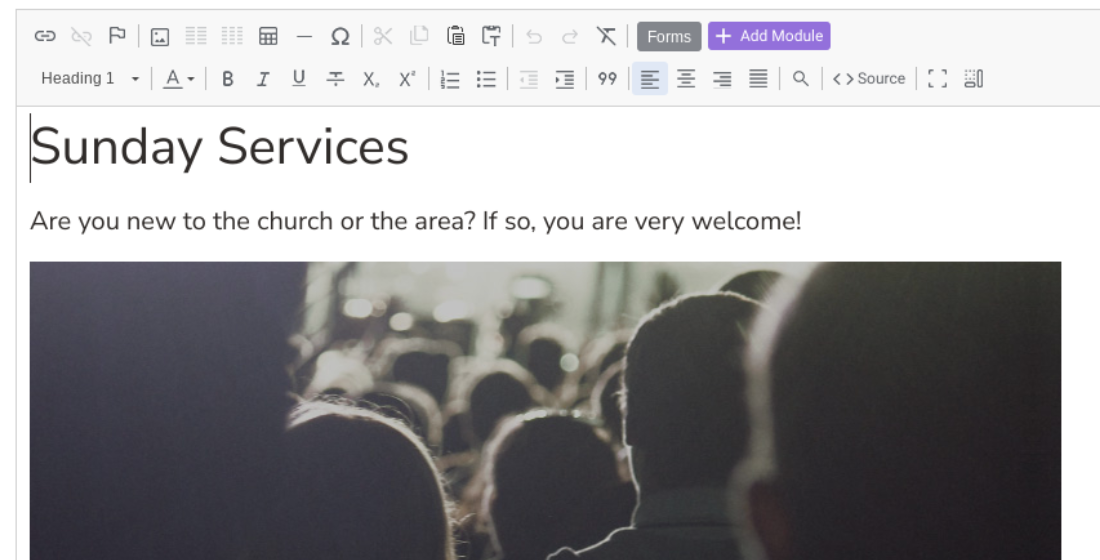Screen dimensions: 1100x560
Task: Click the Sunday Services heading
Action: tap(219, 147)
